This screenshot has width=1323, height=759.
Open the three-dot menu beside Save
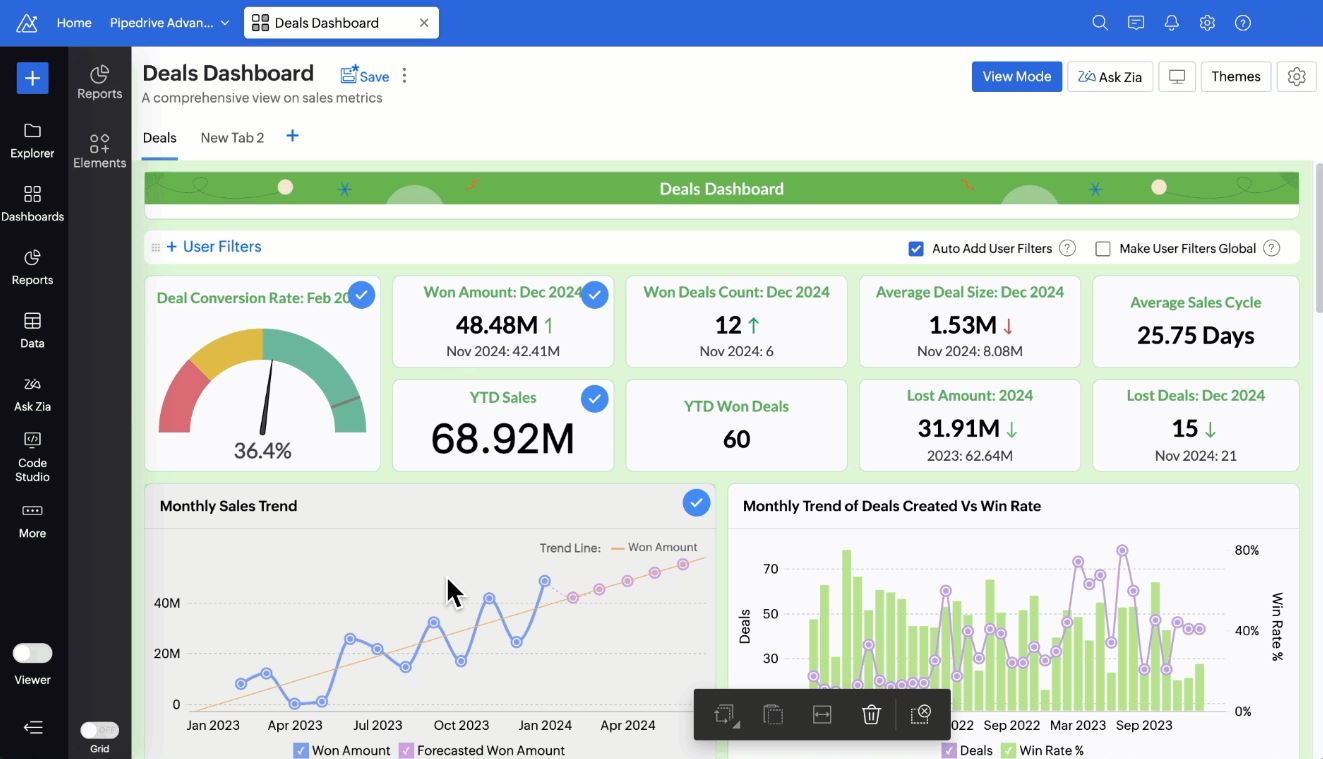point(404,76)
